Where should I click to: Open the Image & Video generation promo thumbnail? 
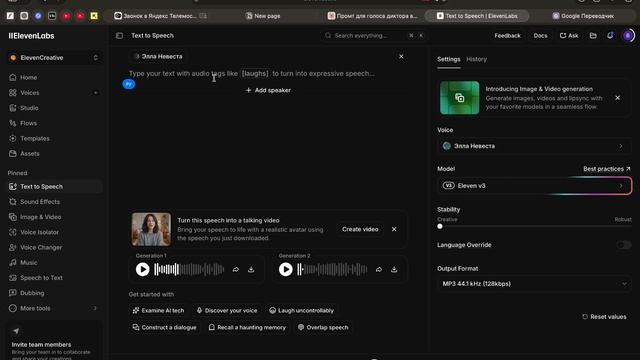coord(460,98)
